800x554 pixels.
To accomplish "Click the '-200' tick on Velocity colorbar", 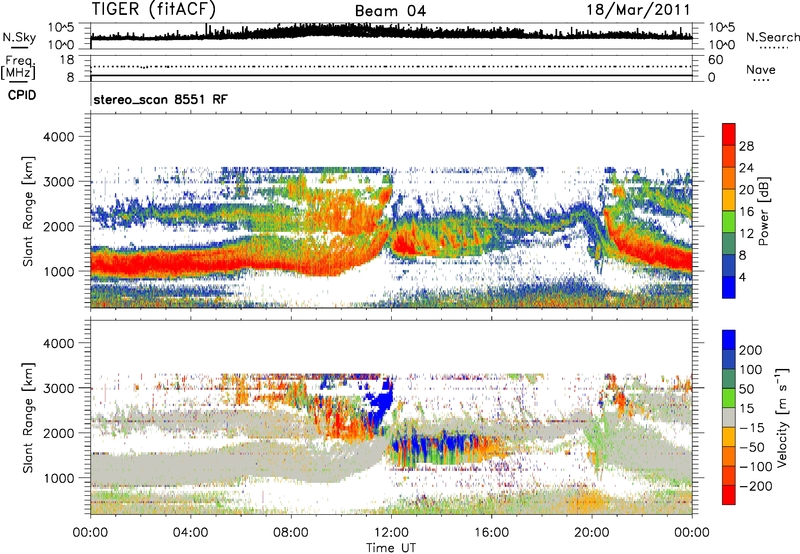I will point(755,486).
